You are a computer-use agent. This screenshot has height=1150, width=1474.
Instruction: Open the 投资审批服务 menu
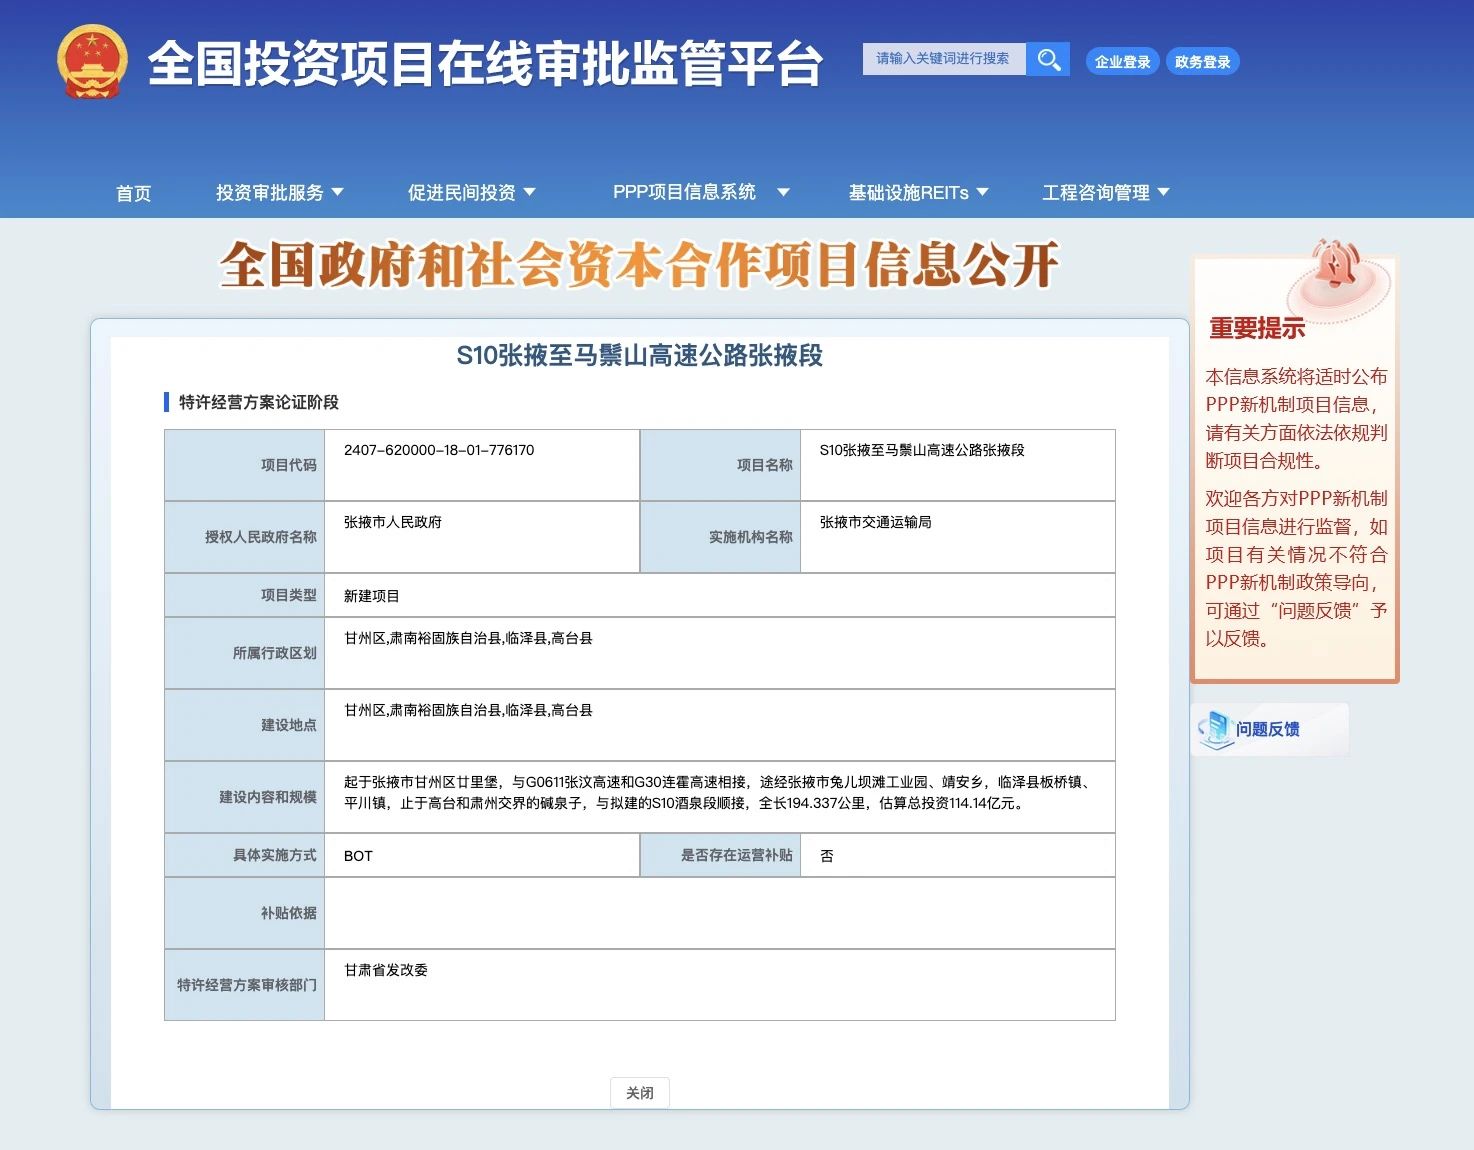tap(270, 192)
